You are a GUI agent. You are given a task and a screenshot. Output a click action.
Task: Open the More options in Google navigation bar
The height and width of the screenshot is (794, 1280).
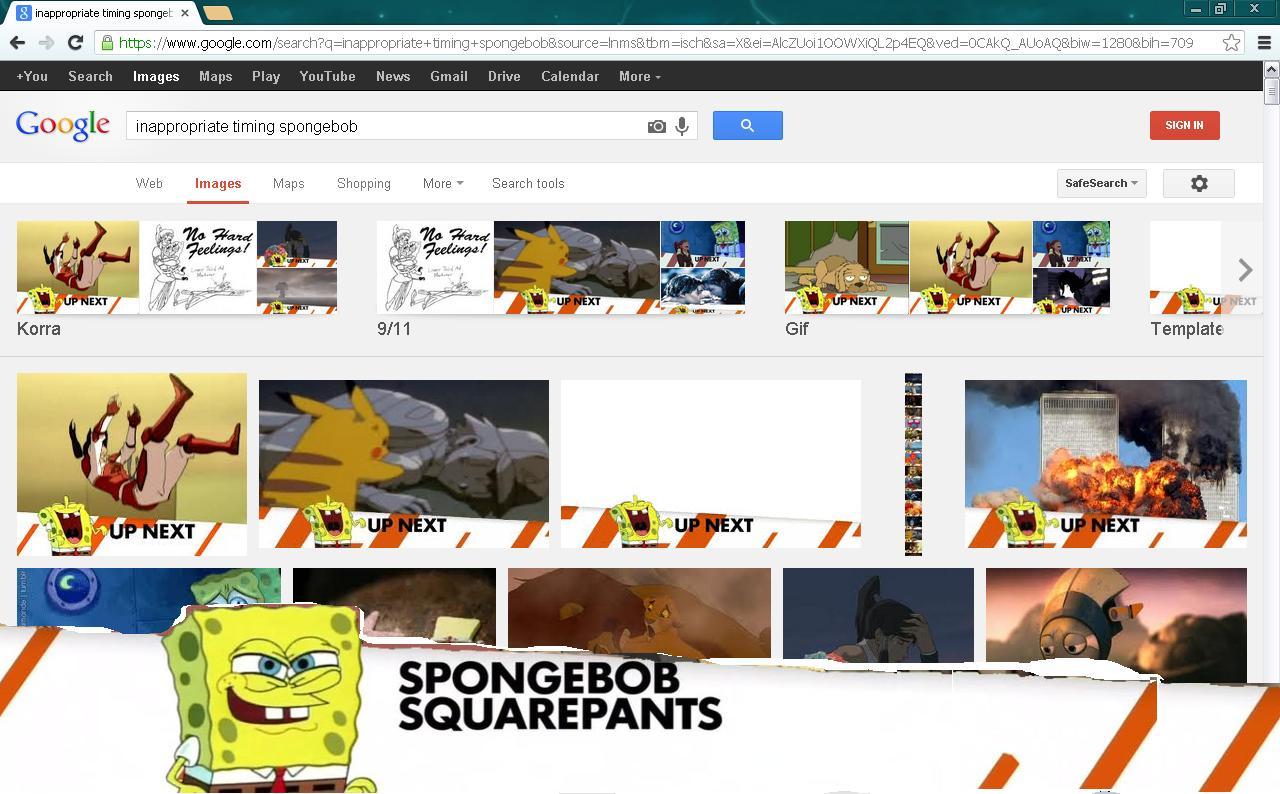click(x=638, y=76)
